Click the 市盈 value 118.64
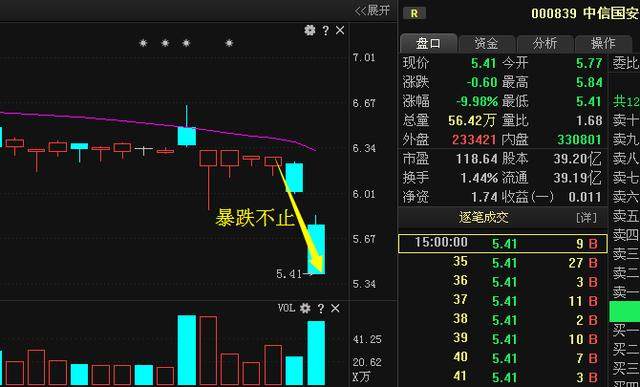Screen dimensions: 640x387 point(477,158)
